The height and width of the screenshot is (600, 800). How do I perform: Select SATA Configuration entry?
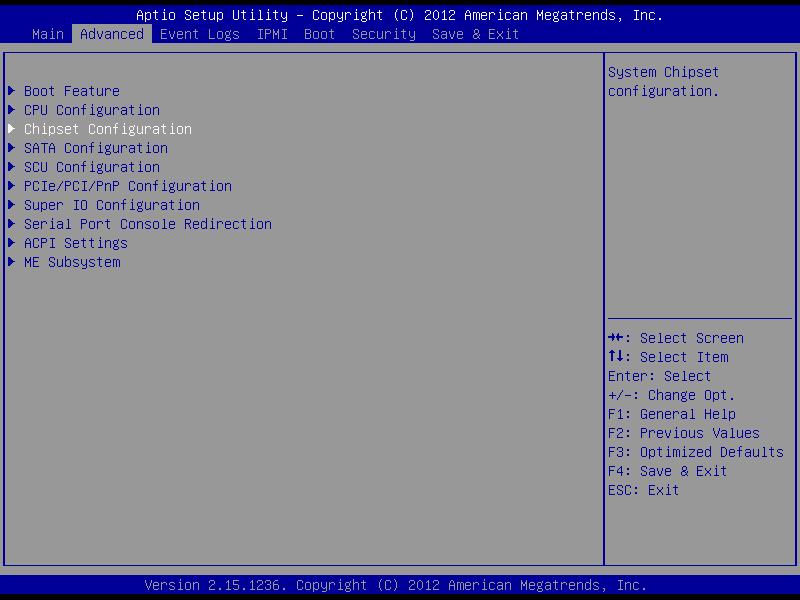95,148
